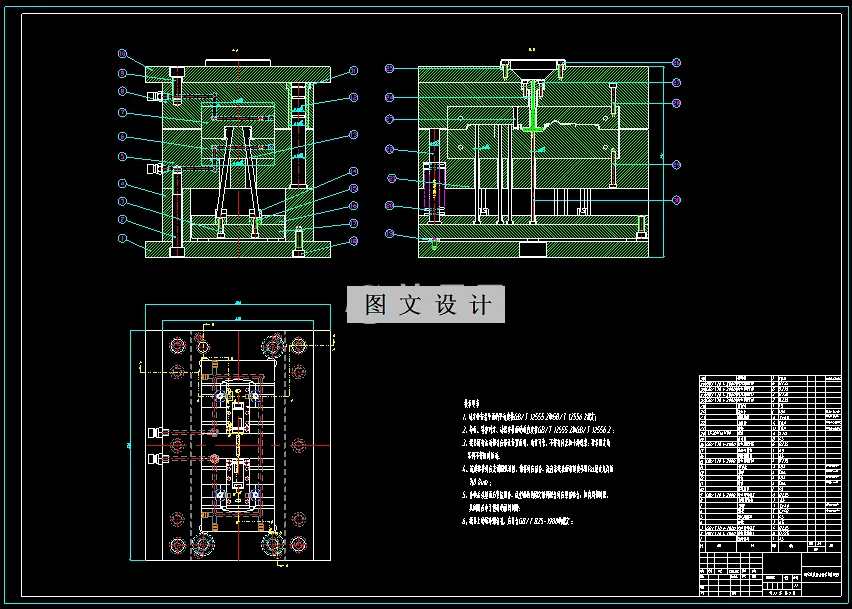Select part balloon number 18
This screenshot has height=609, width=852.
click(x=353, y=241)
